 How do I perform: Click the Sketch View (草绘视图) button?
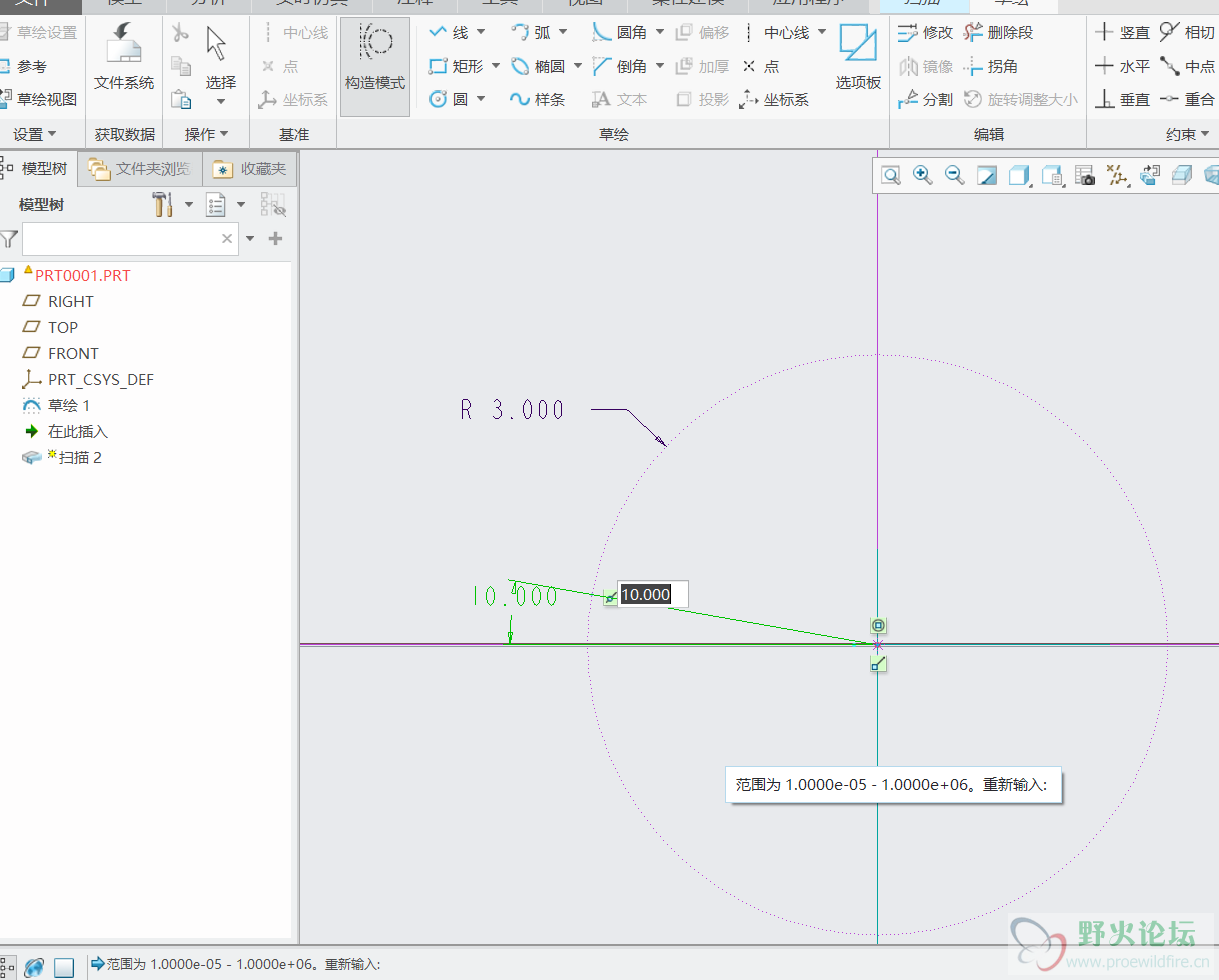(39, 99)
